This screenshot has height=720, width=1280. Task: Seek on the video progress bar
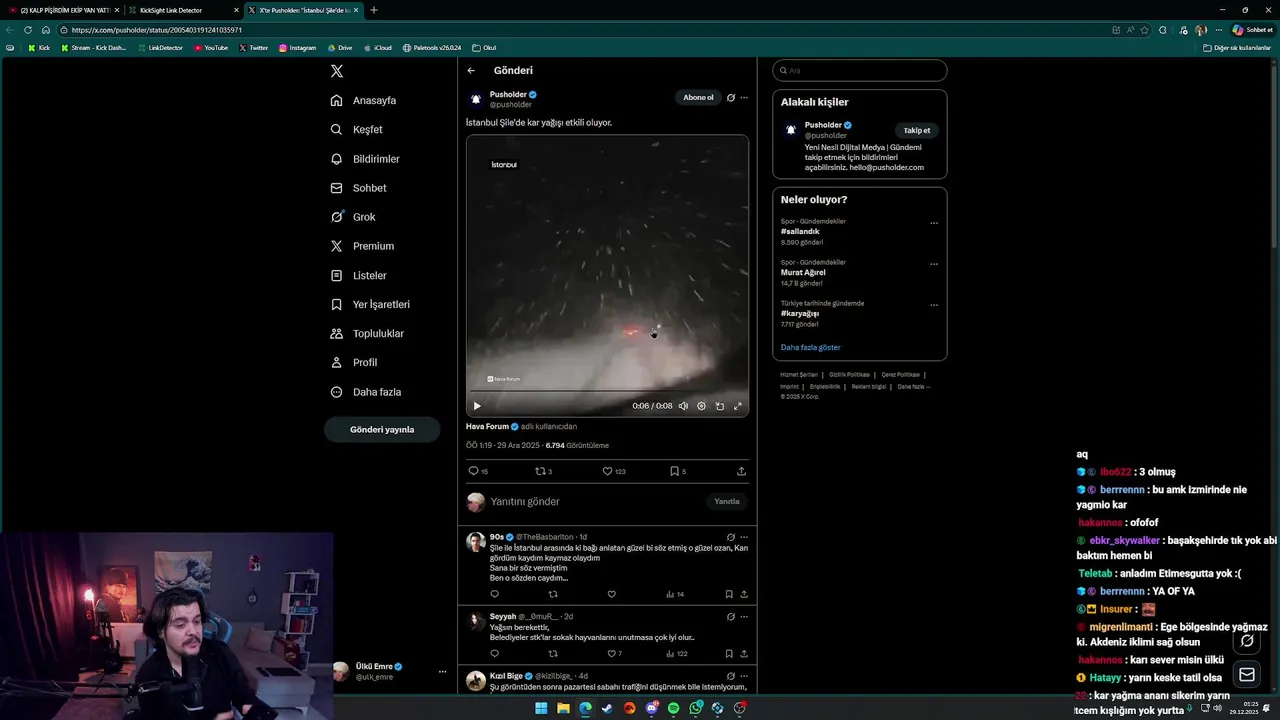tap(607, 391)
